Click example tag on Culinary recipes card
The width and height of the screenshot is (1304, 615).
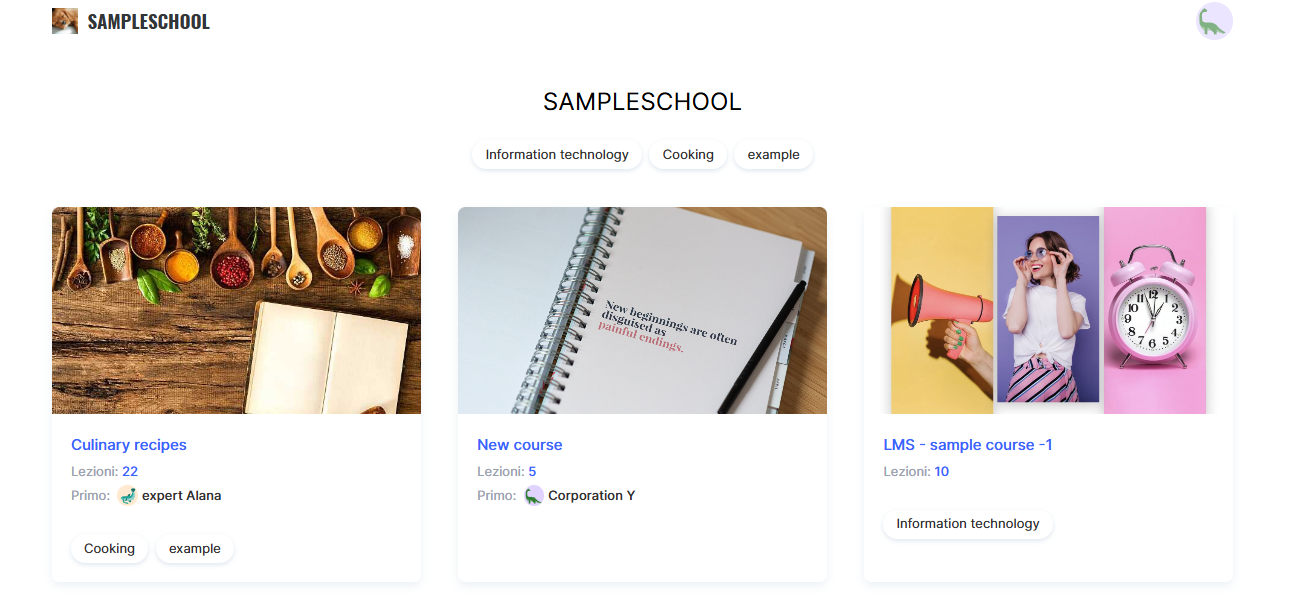pos(195,549)
